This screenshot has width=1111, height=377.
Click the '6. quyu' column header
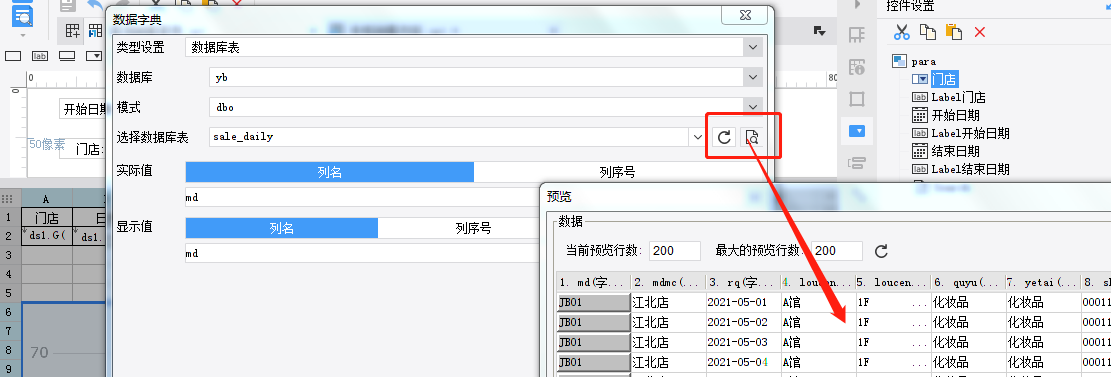[968, 283]
